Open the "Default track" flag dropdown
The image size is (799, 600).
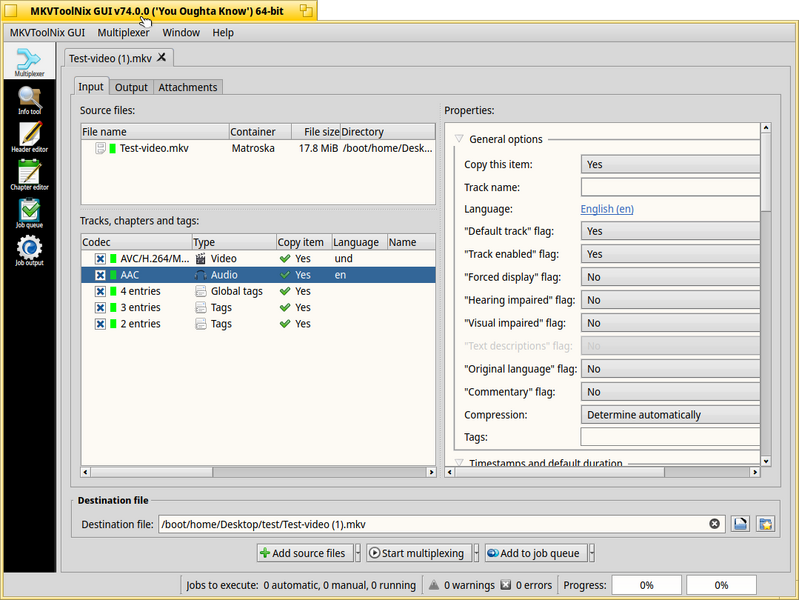(670, 231)
